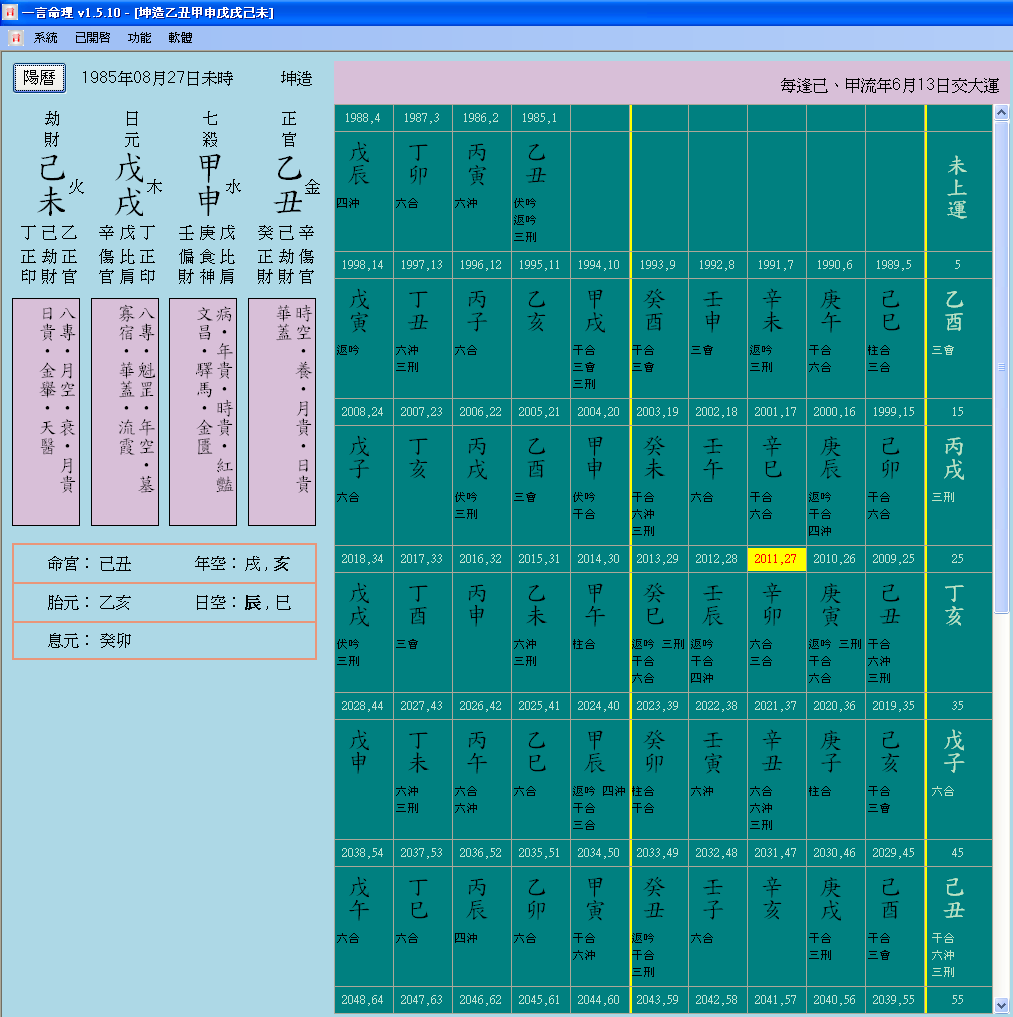Viewport: 1013px width, 1017px height.
Task: Open the 功能 menu
Action: click(139, 38)
